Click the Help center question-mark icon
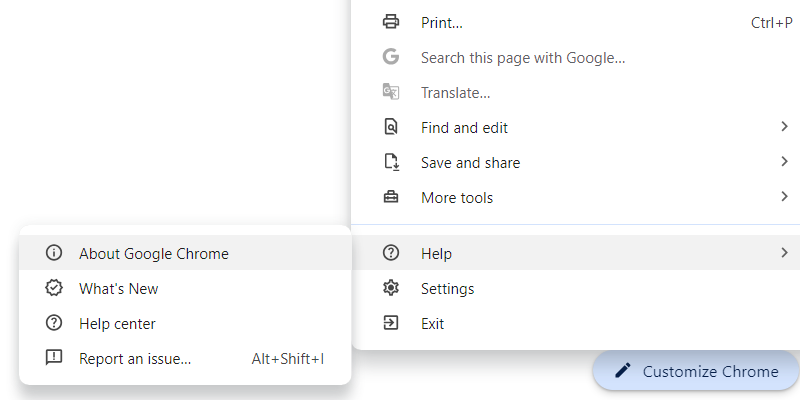800x400 pixels. tap(54, 323)
